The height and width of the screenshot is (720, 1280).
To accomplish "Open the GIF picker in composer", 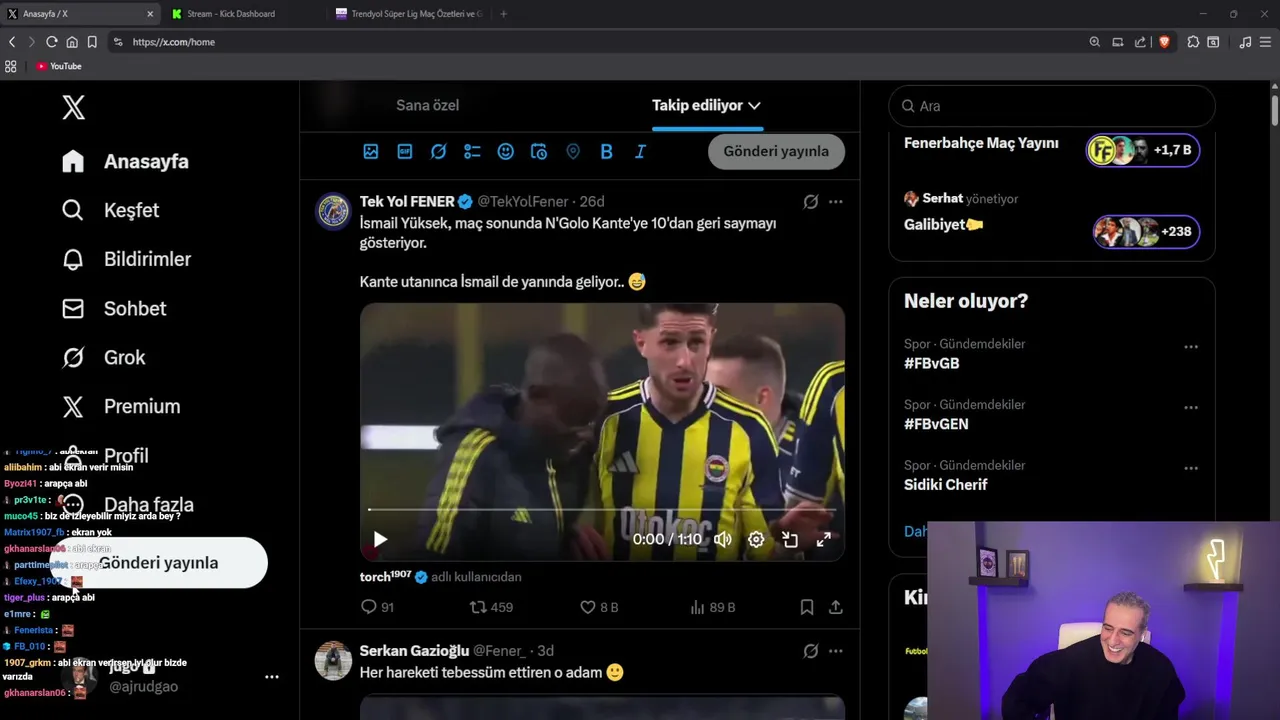I will click(405, 151).
